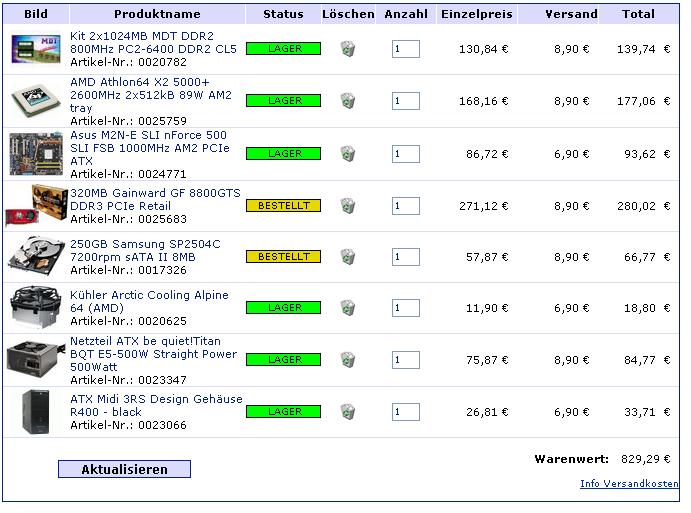Open 250GB Samsung SP2504C product link
The height and width of the screenshot is (513, 691).
click(145, 250)
